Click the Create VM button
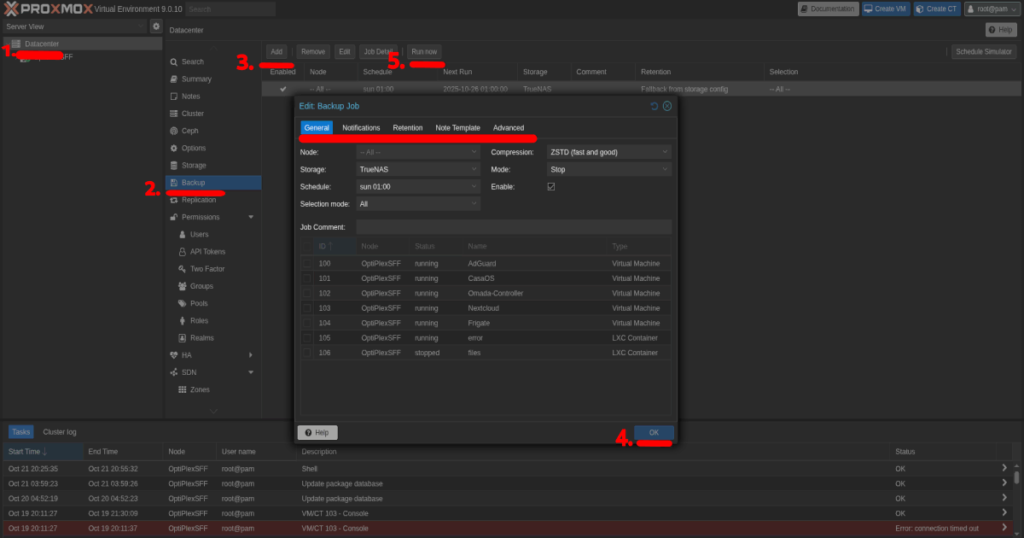 [x=886, y=9]
